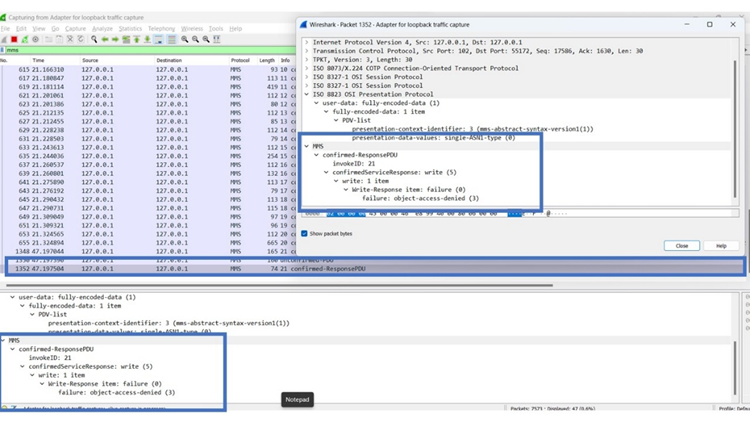This screenshot has height=422, width=750.
Task: Click the reload capture file icon
Action: (x=80, y=39)
